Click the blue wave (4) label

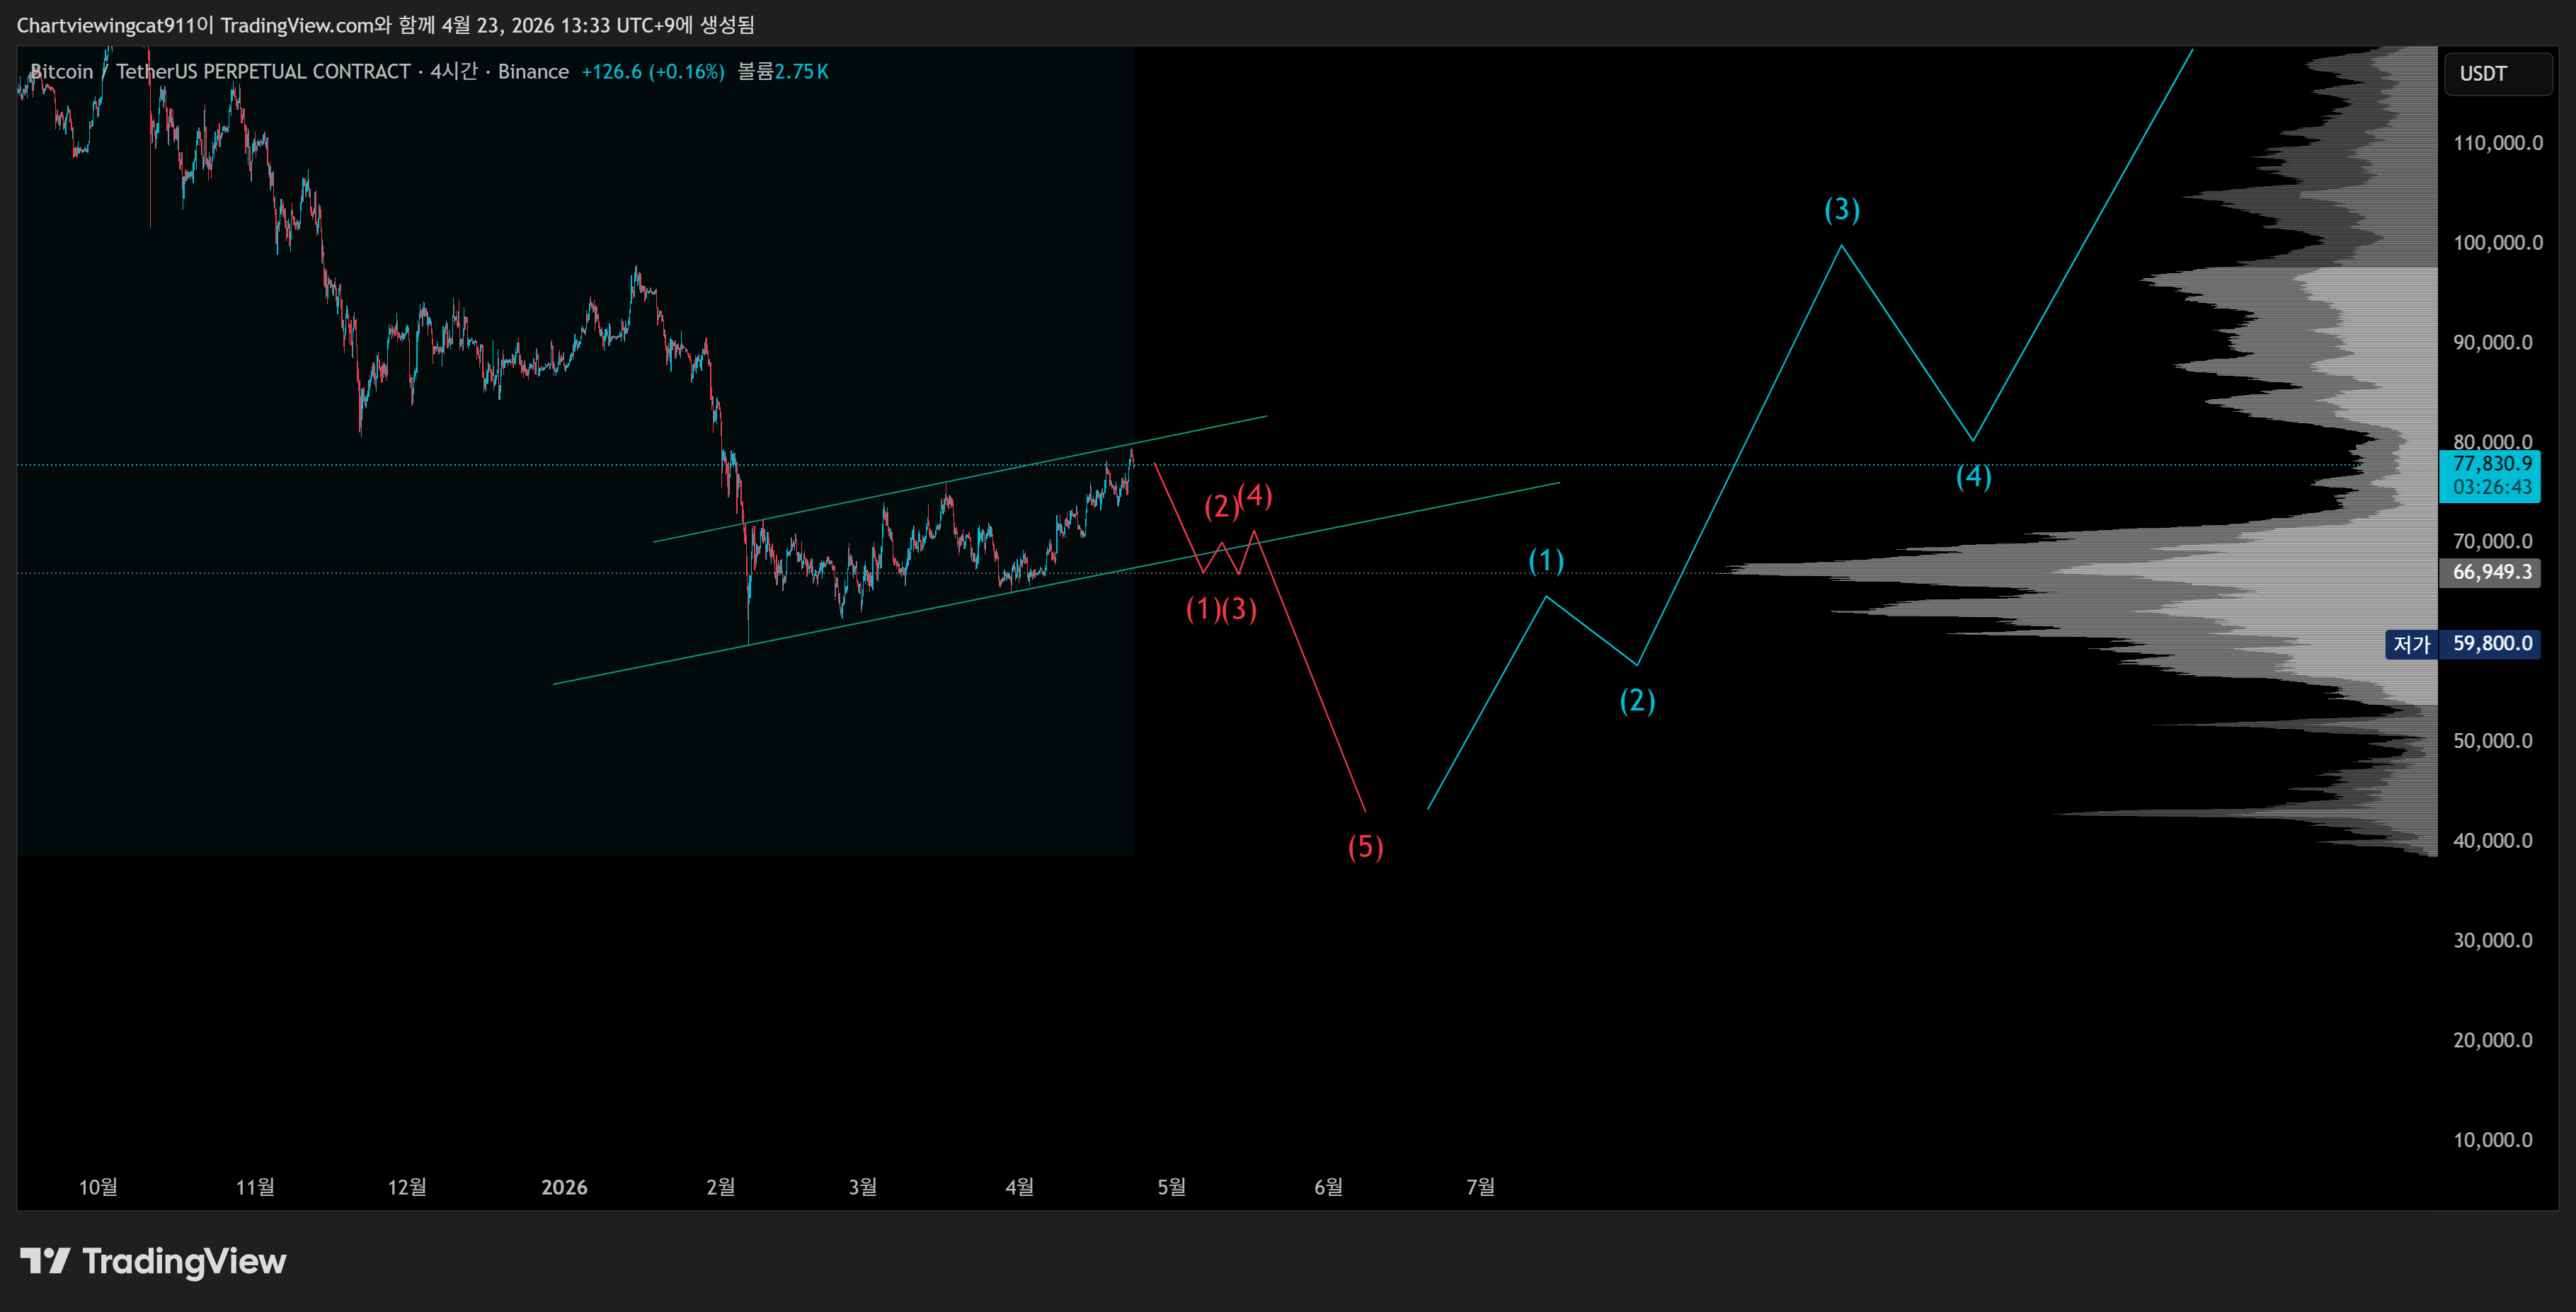tap(1973, 476)
